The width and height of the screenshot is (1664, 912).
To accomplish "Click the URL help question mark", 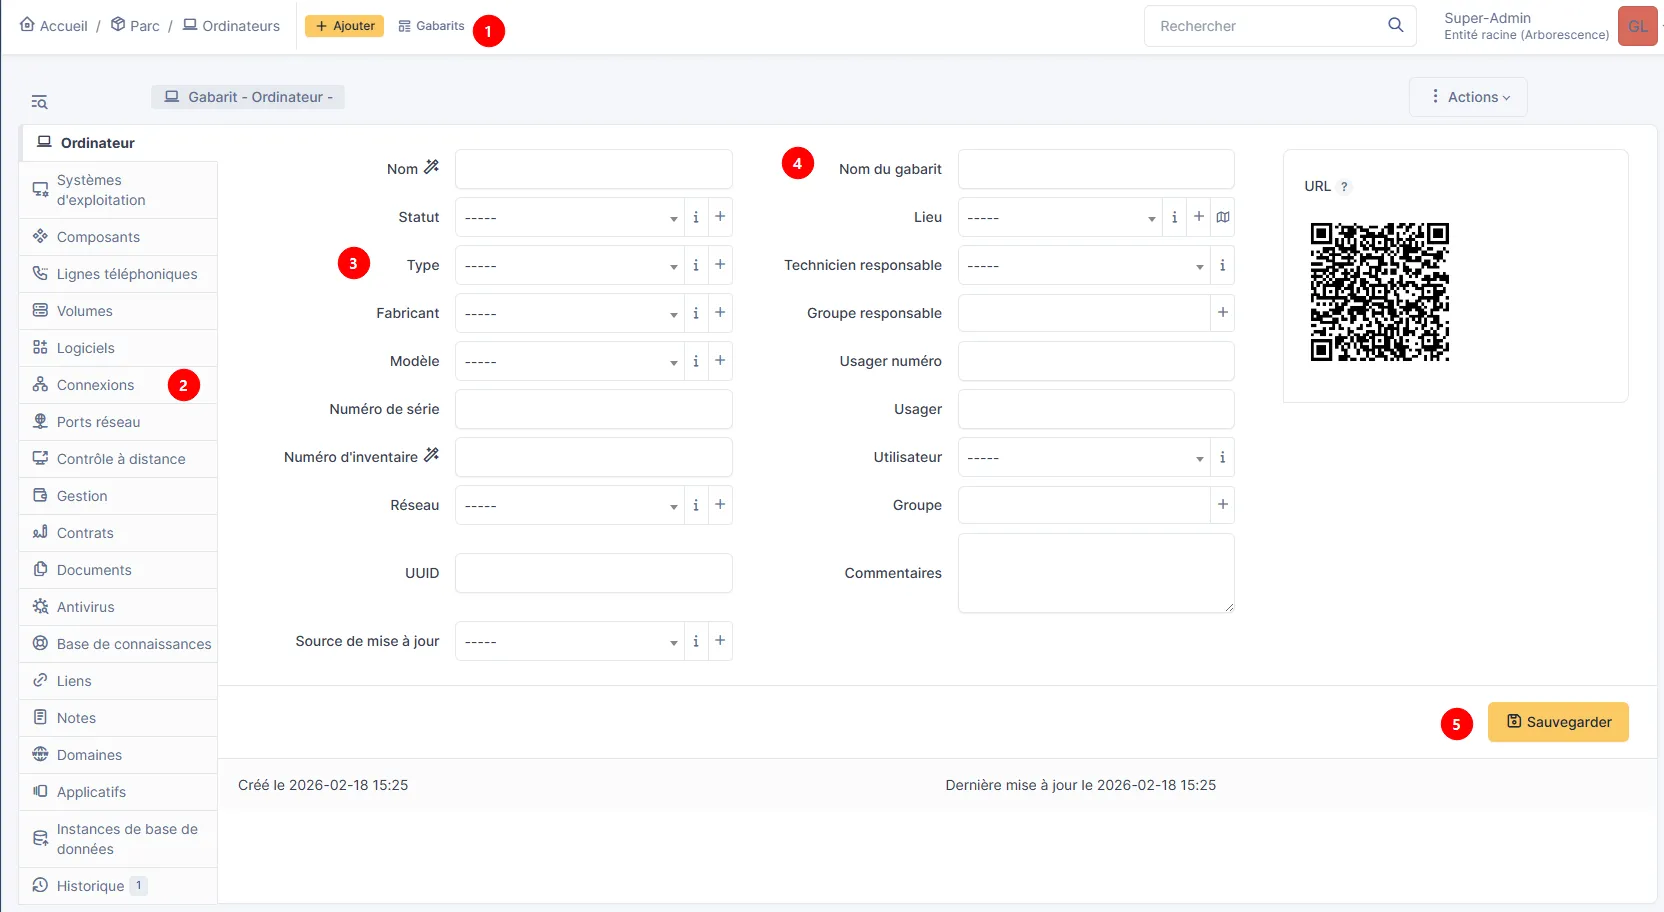I will [x=1344, y=187].
